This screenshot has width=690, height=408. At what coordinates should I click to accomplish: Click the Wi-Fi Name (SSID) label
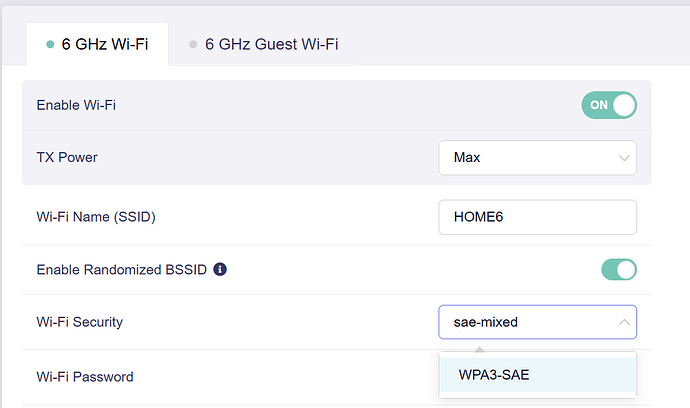[96, 217]
